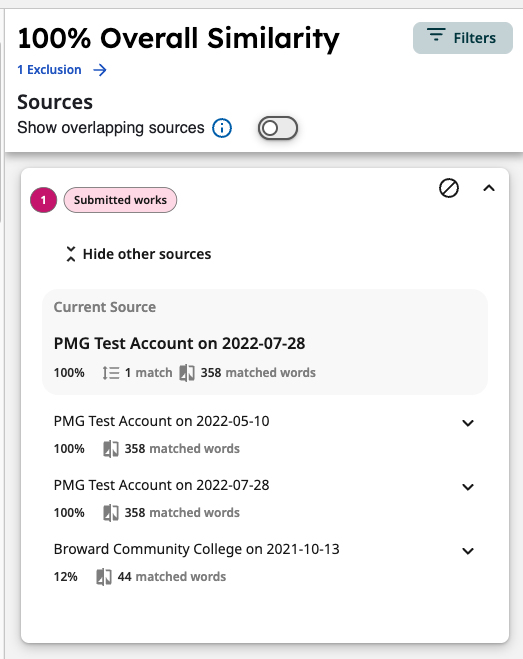Click the collapse arrows icon beside Hide other sources
This screenshot has width=523, height=659.
point(71,254)
